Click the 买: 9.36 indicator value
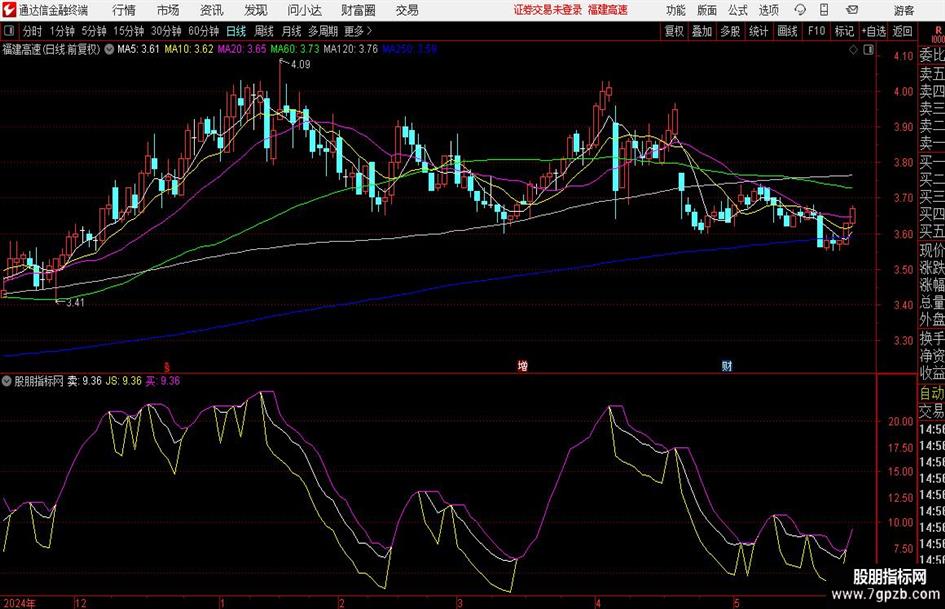This screenshot has height=609, width=945. click(163, 381)
